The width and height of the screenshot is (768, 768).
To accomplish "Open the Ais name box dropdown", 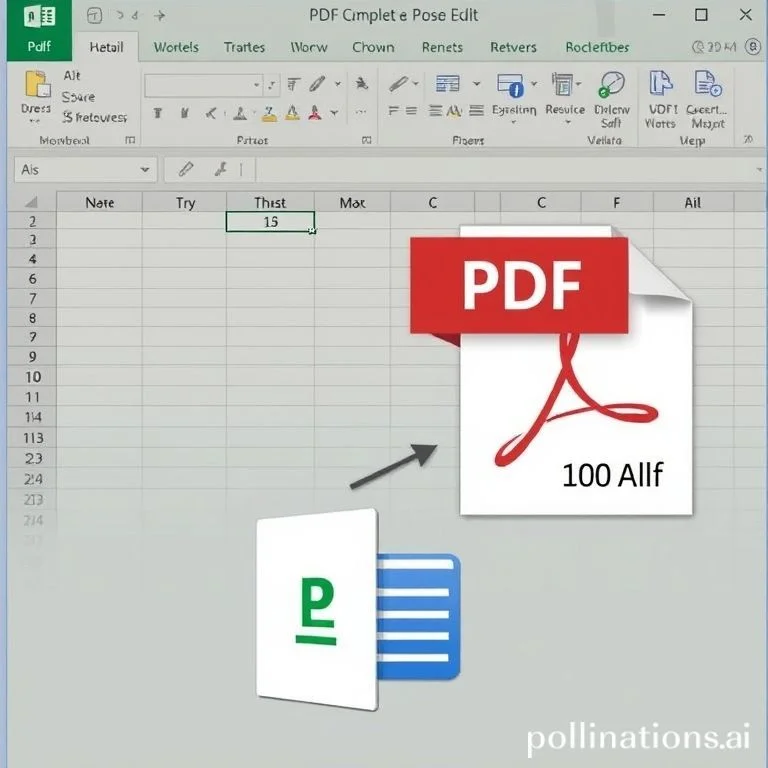I will tap(144, 170).
